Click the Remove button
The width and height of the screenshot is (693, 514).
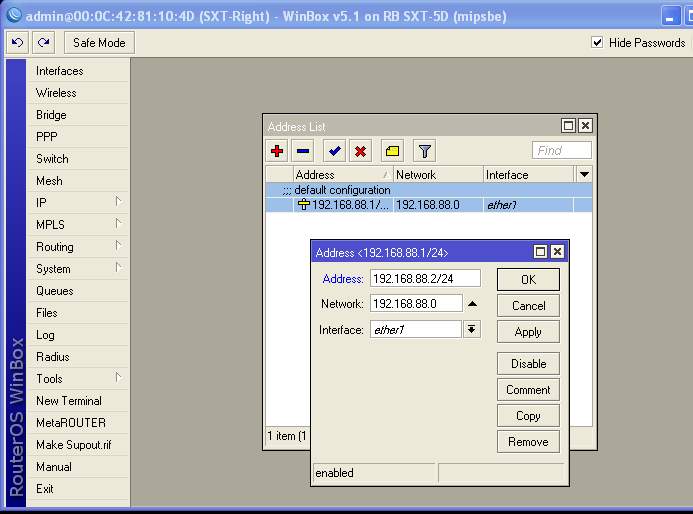click(x=528, y=442)
